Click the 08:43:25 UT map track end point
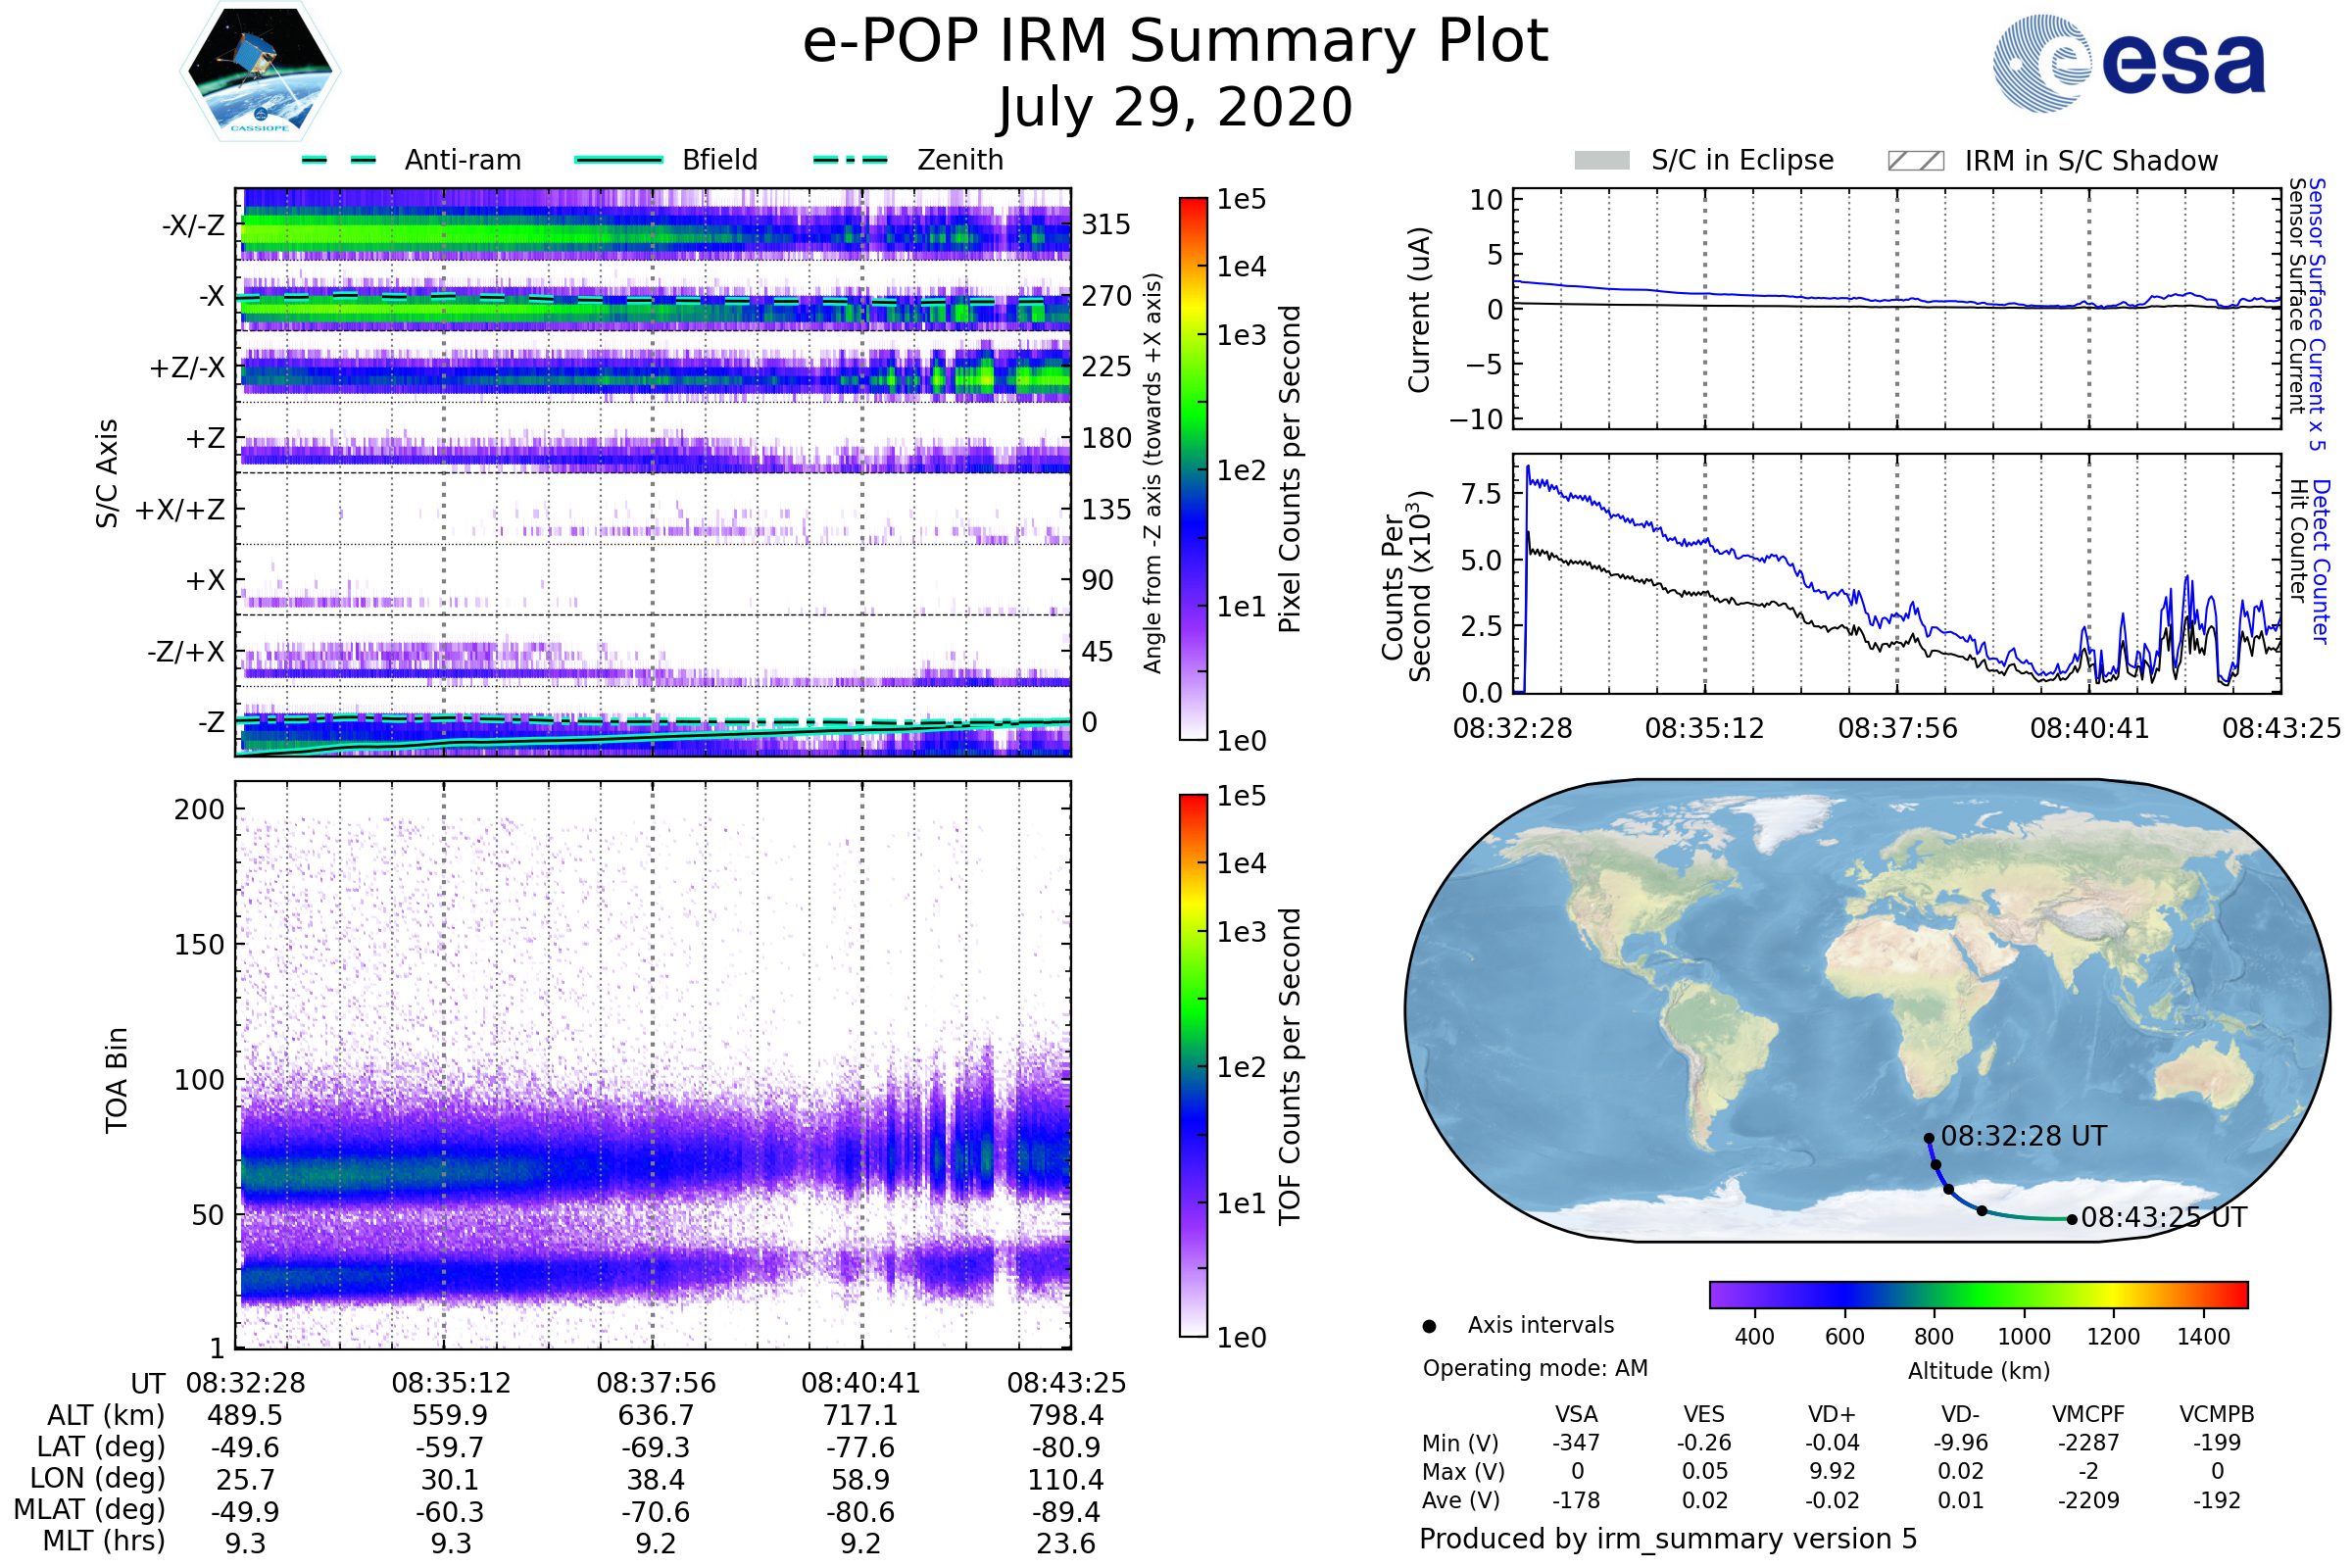This screenshot has width=2352, height=1568. pyautogui.click(x=2072, y=1219)
